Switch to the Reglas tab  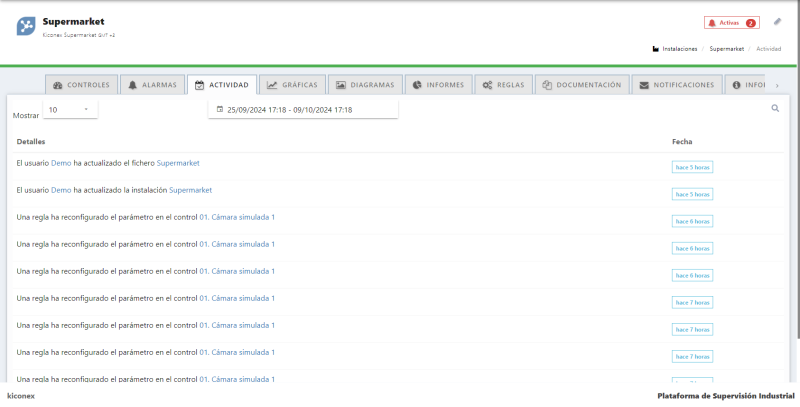tap(503, 85)
